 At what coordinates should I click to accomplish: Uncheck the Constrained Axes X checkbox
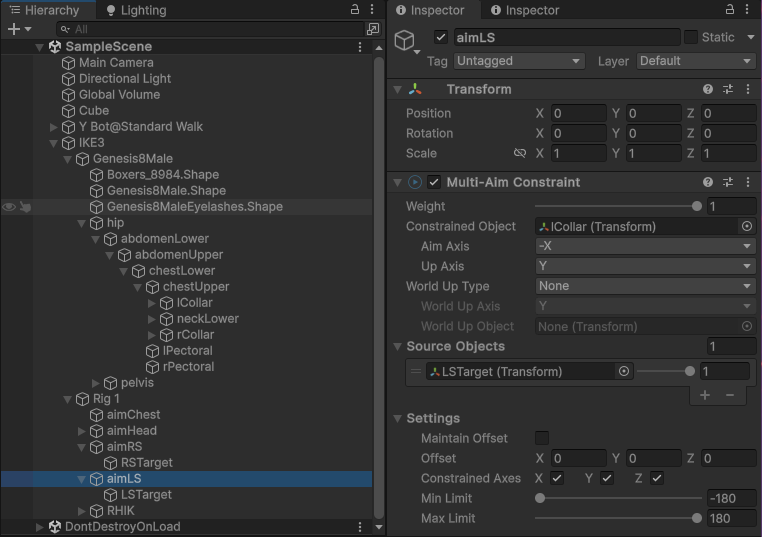[557, 478]
